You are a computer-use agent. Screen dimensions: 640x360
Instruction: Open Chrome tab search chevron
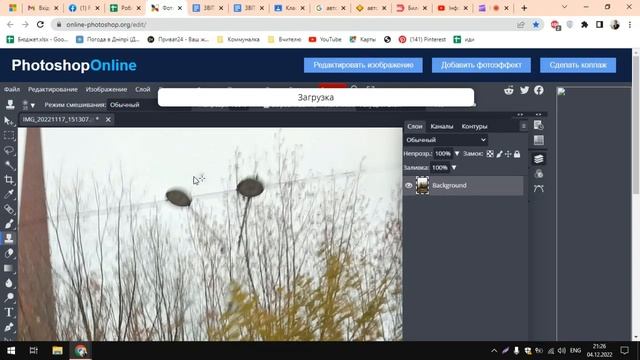click(564, 7)
